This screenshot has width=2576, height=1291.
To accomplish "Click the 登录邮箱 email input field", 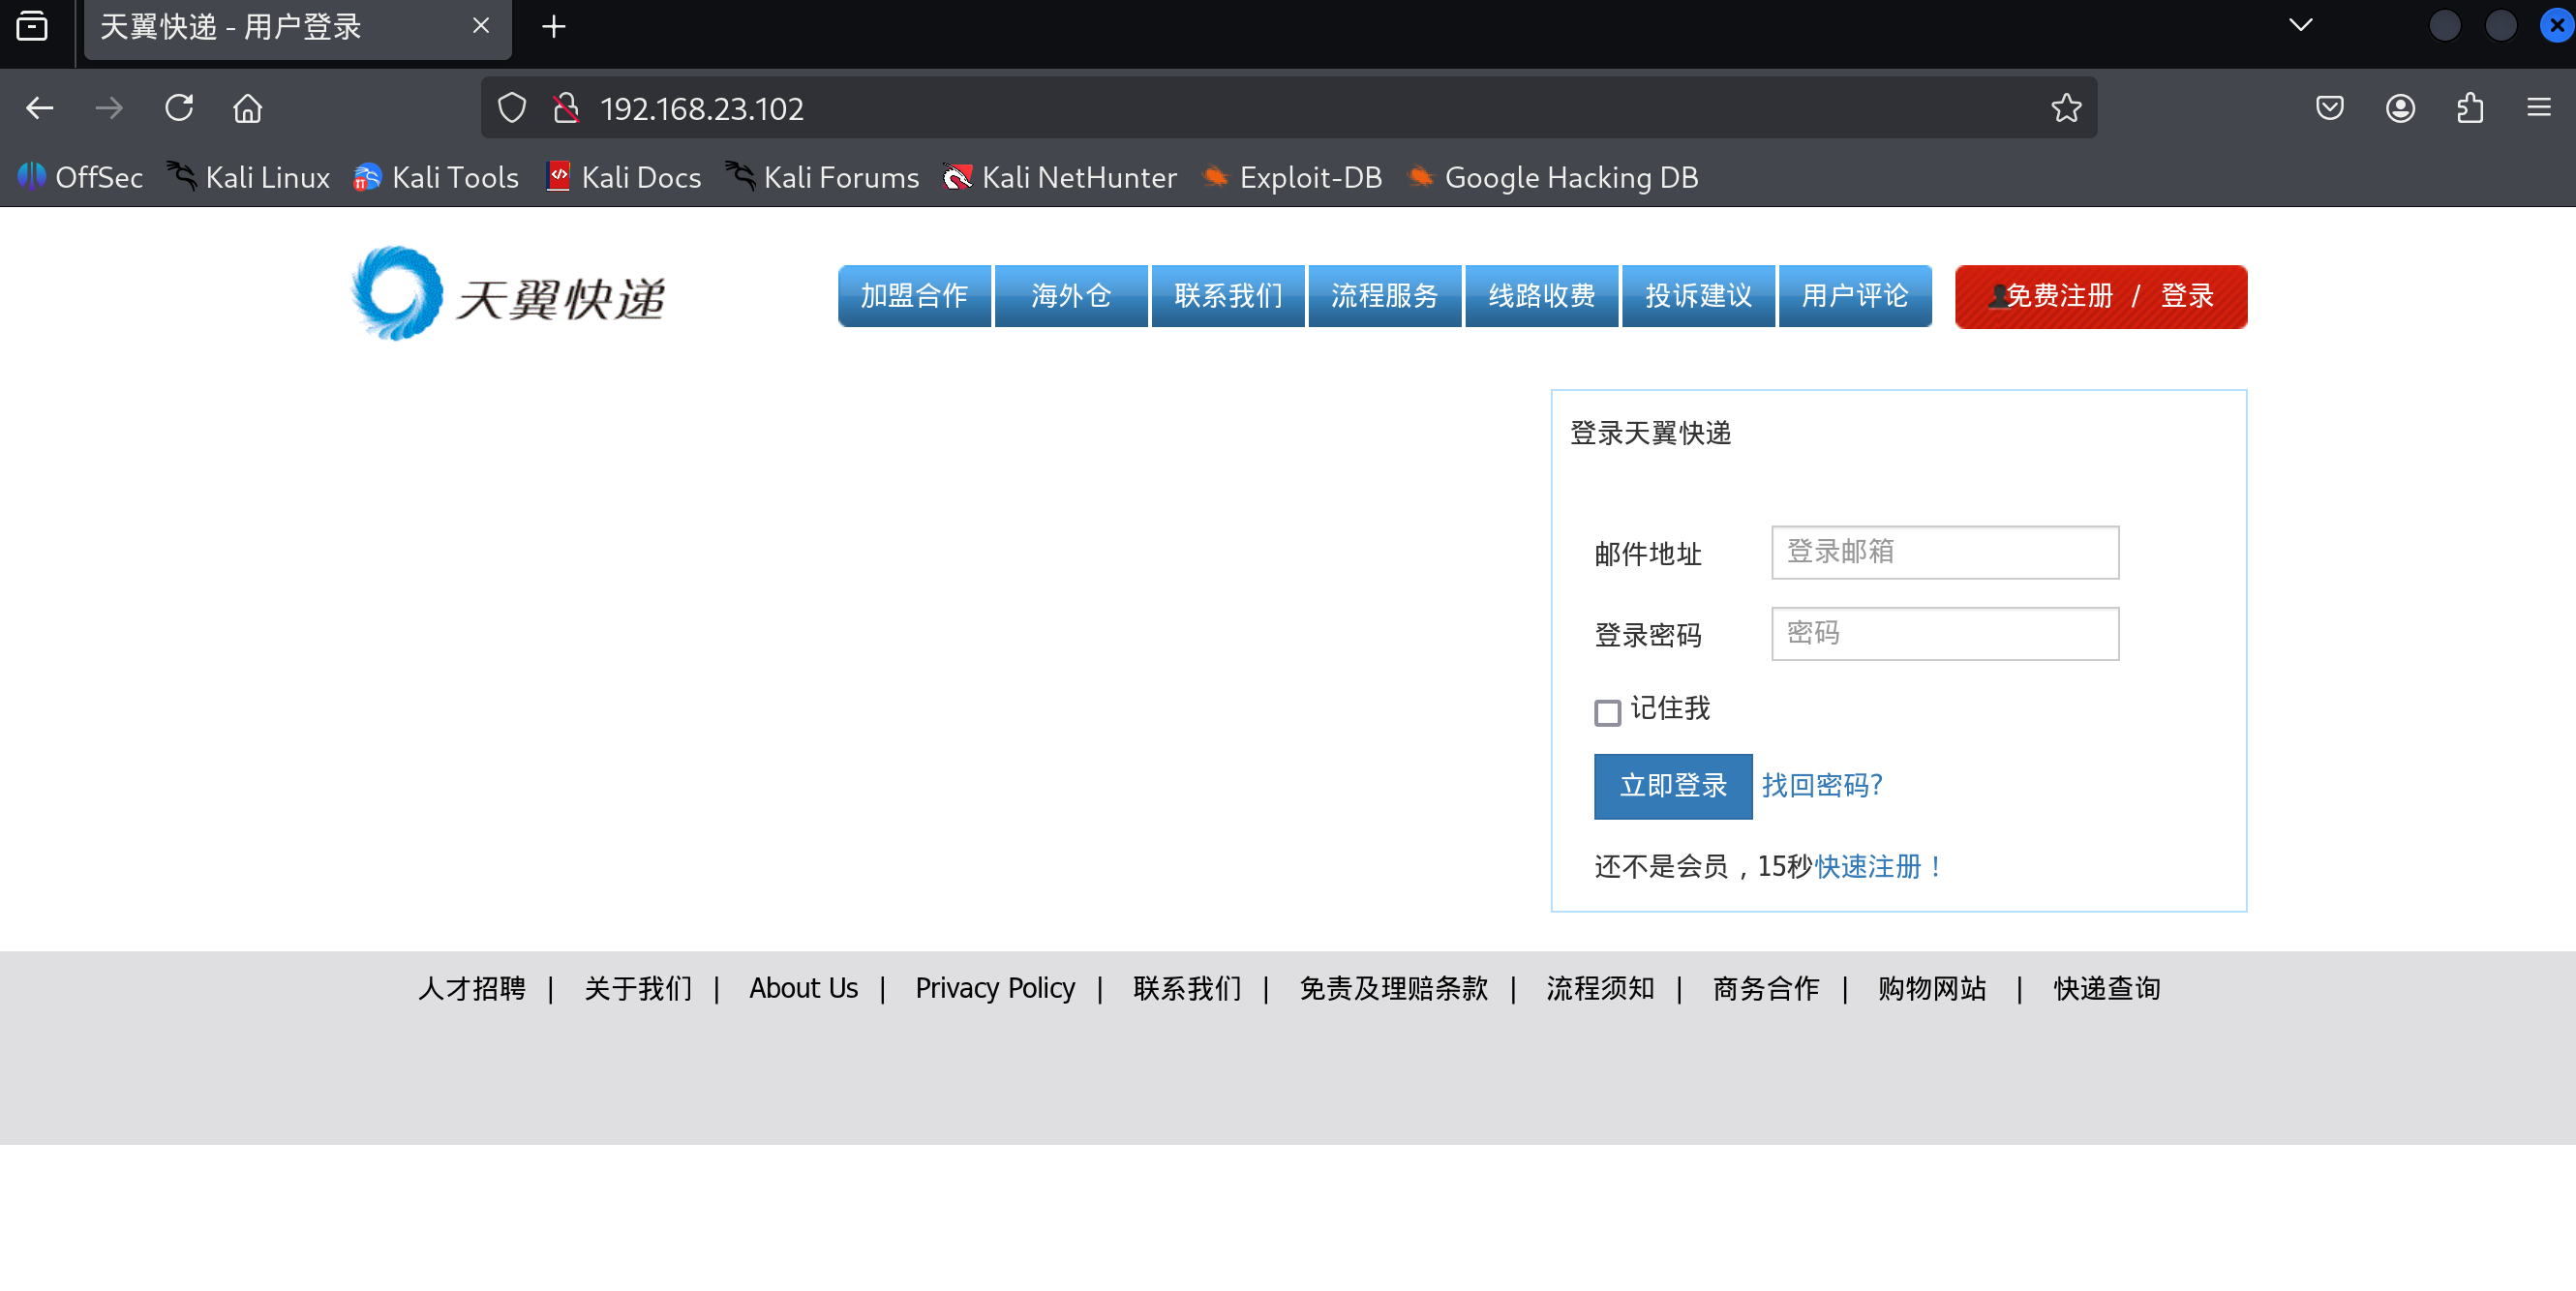I will point(1944,552).
